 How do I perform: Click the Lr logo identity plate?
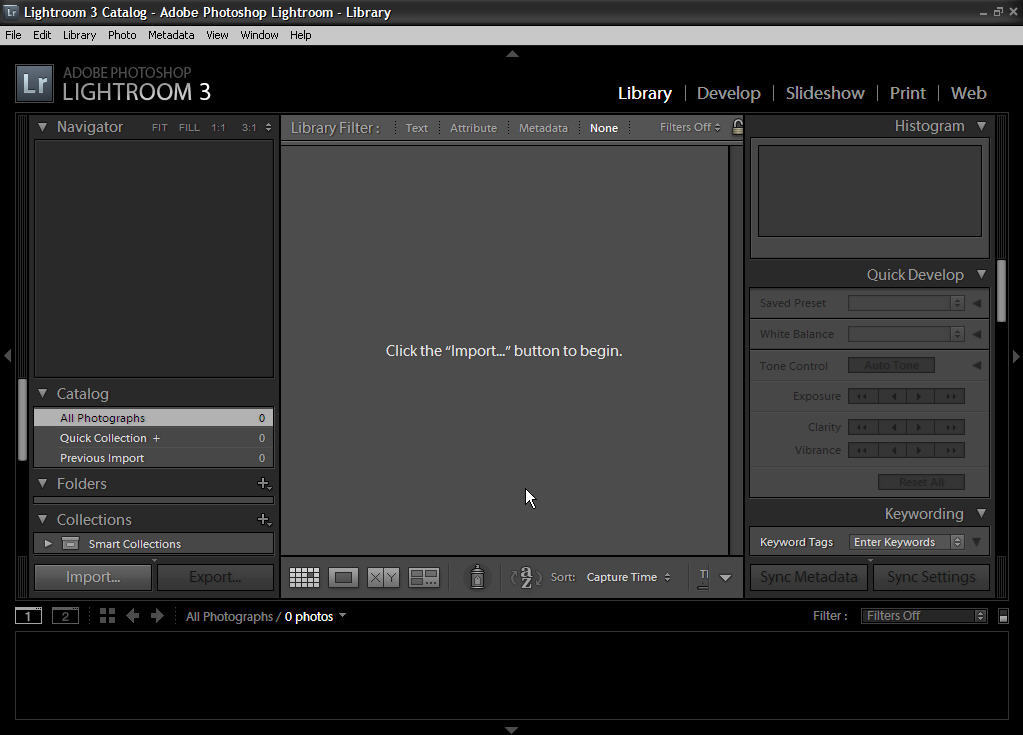34,83
